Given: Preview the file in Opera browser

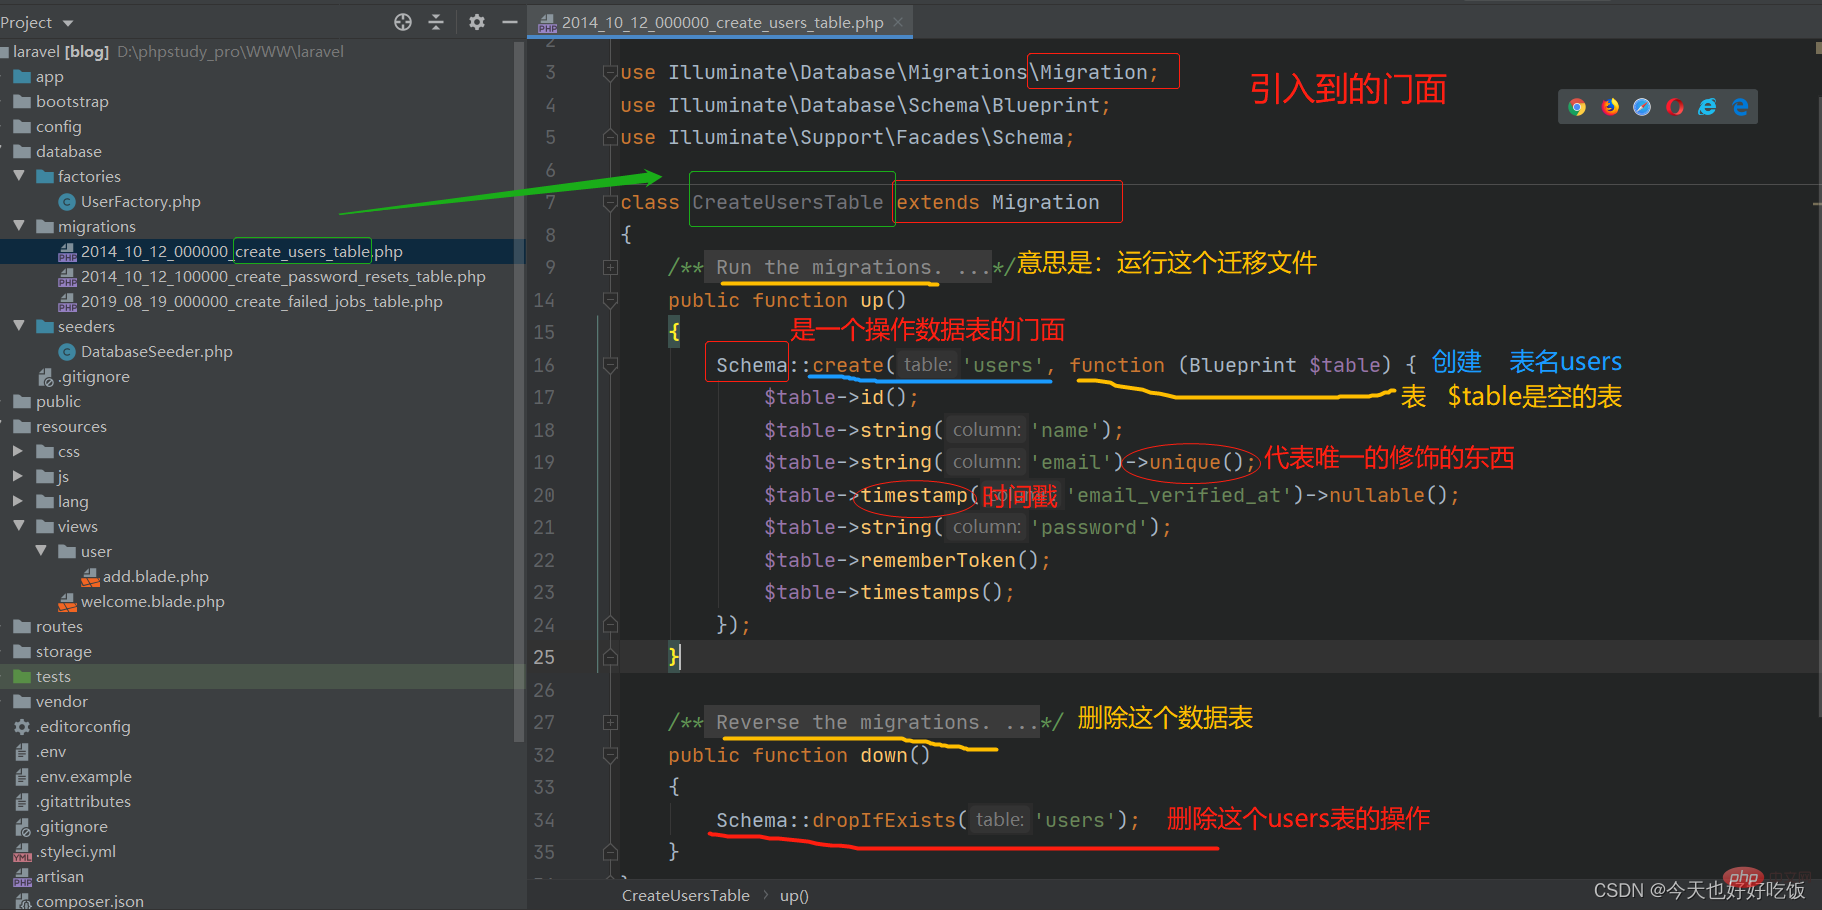Looking at the screenshot, I should coord(1675,107).
